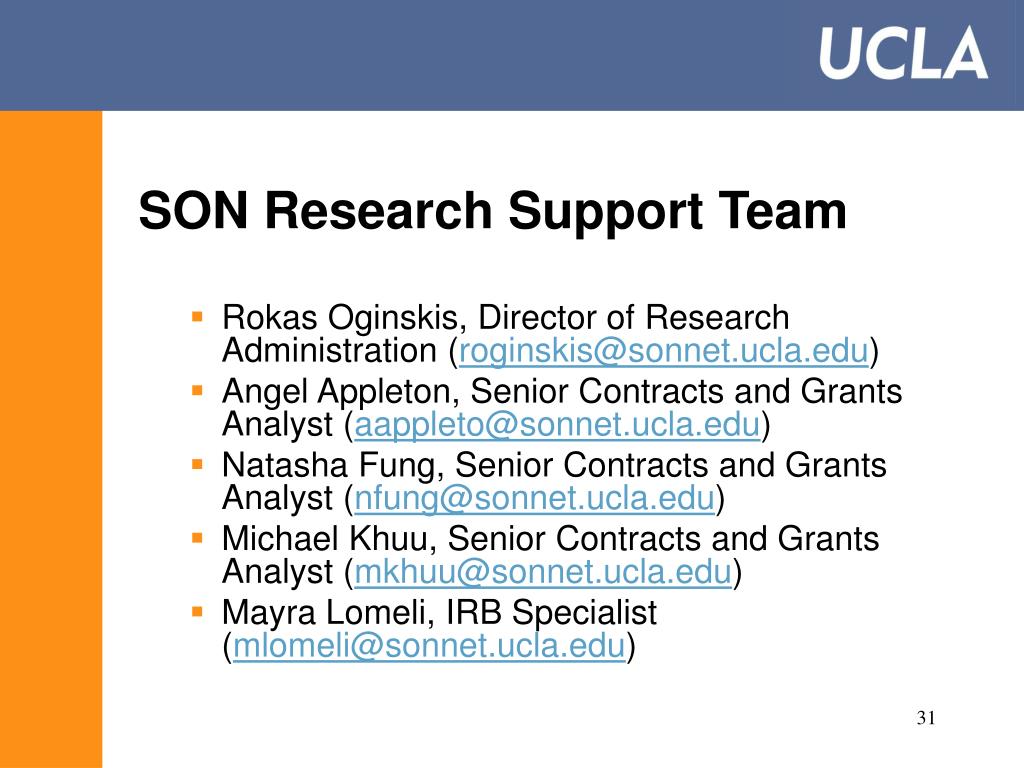Click the orange bullet beside Rokas Oginskis

(197, 317)
